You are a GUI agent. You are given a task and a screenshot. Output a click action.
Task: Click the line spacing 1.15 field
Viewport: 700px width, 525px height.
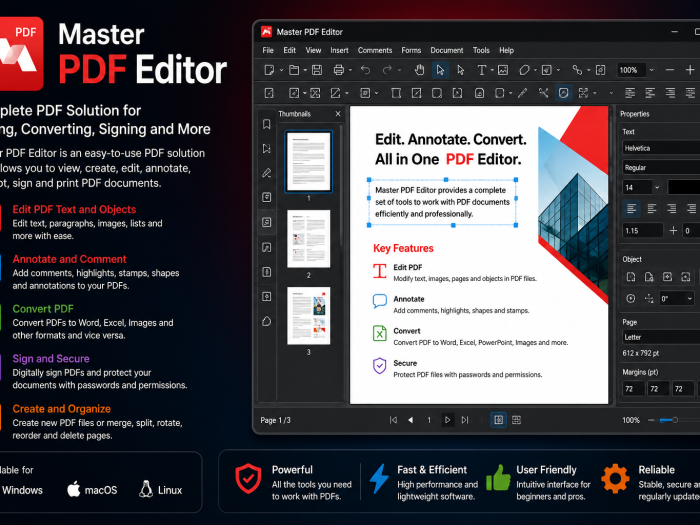point(642,231)
